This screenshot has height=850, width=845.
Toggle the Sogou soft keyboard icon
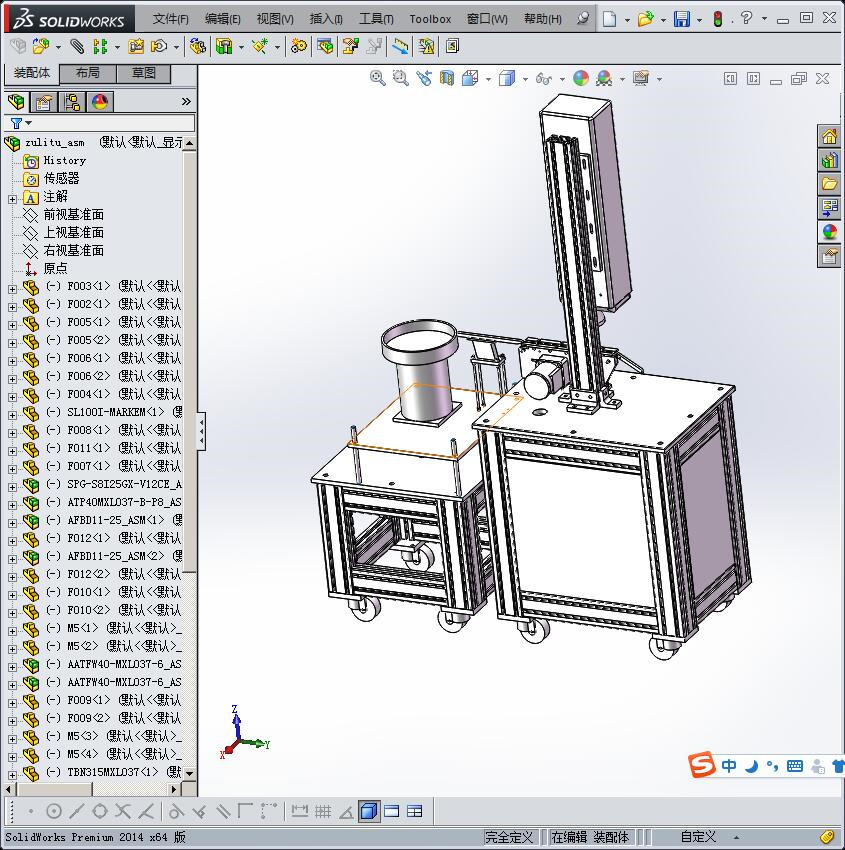[x=795, y=766]
